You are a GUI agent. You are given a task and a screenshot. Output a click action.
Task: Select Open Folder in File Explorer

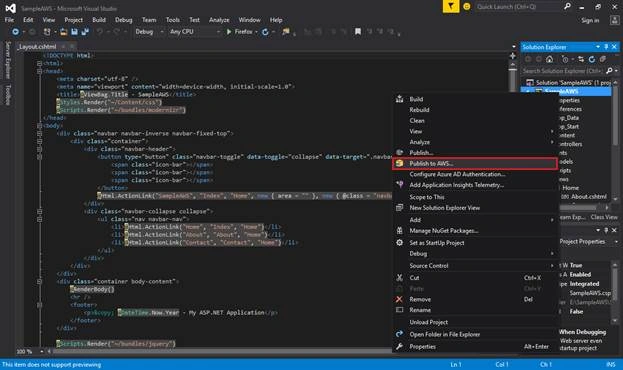[476, 334]
